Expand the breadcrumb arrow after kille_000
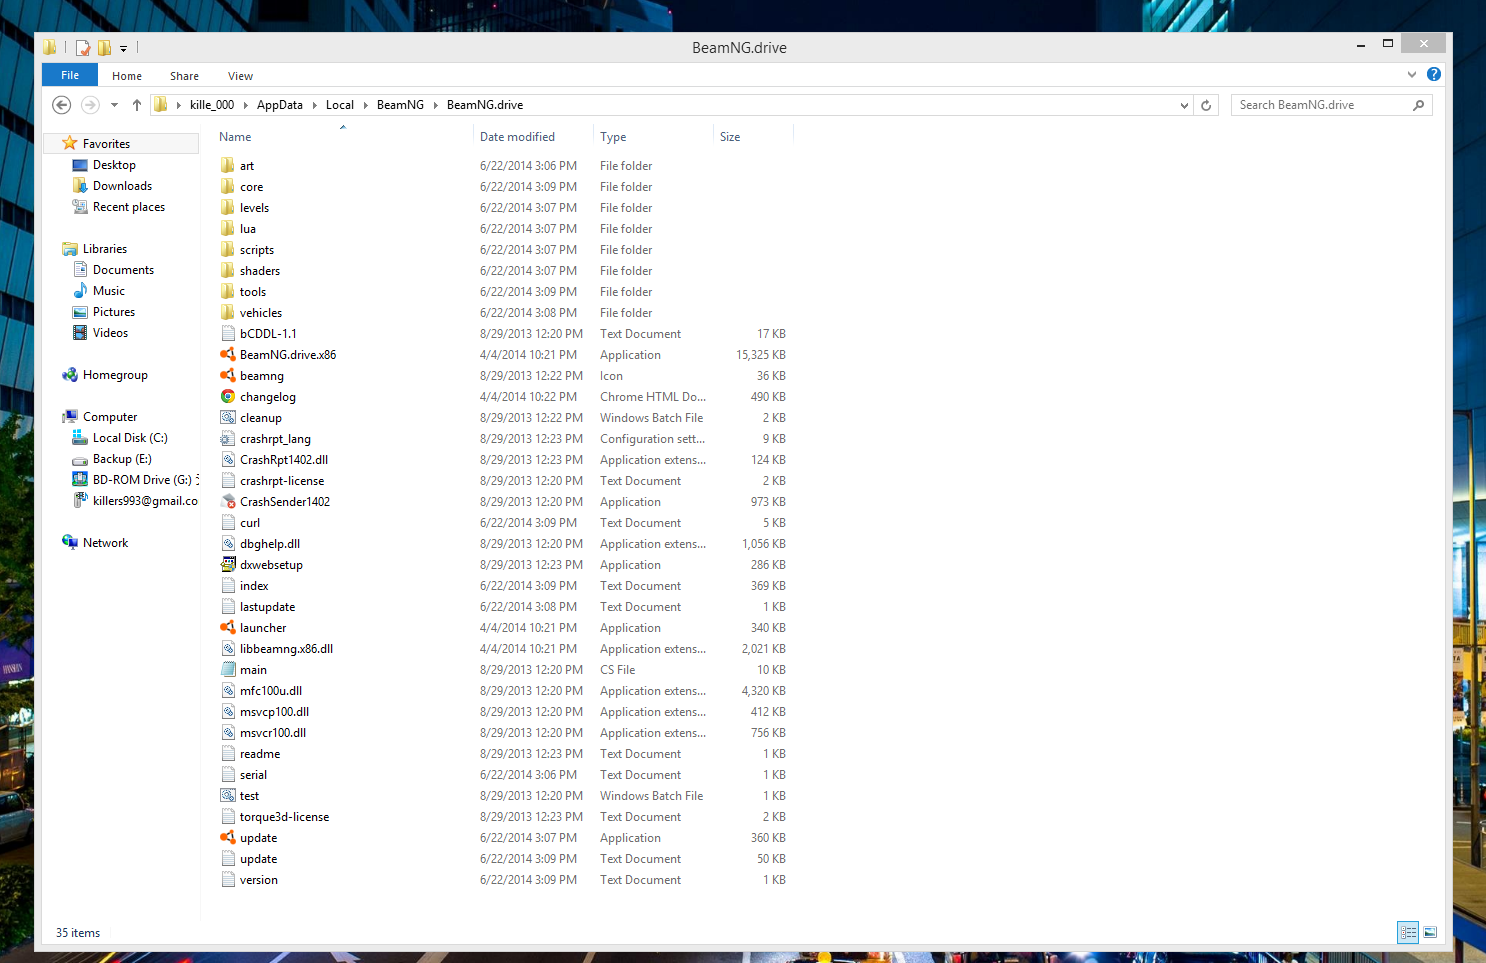 [x=245, y=105]
